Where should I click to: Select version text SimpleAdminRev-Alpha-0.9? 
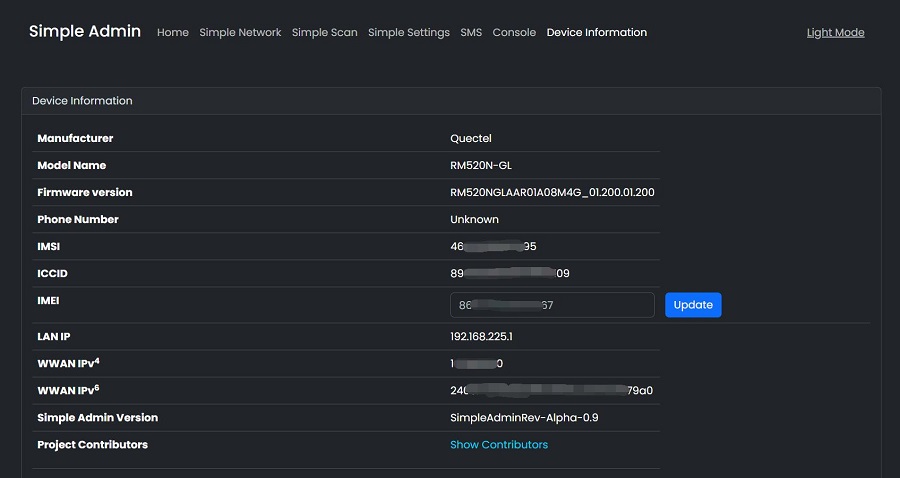524,418
